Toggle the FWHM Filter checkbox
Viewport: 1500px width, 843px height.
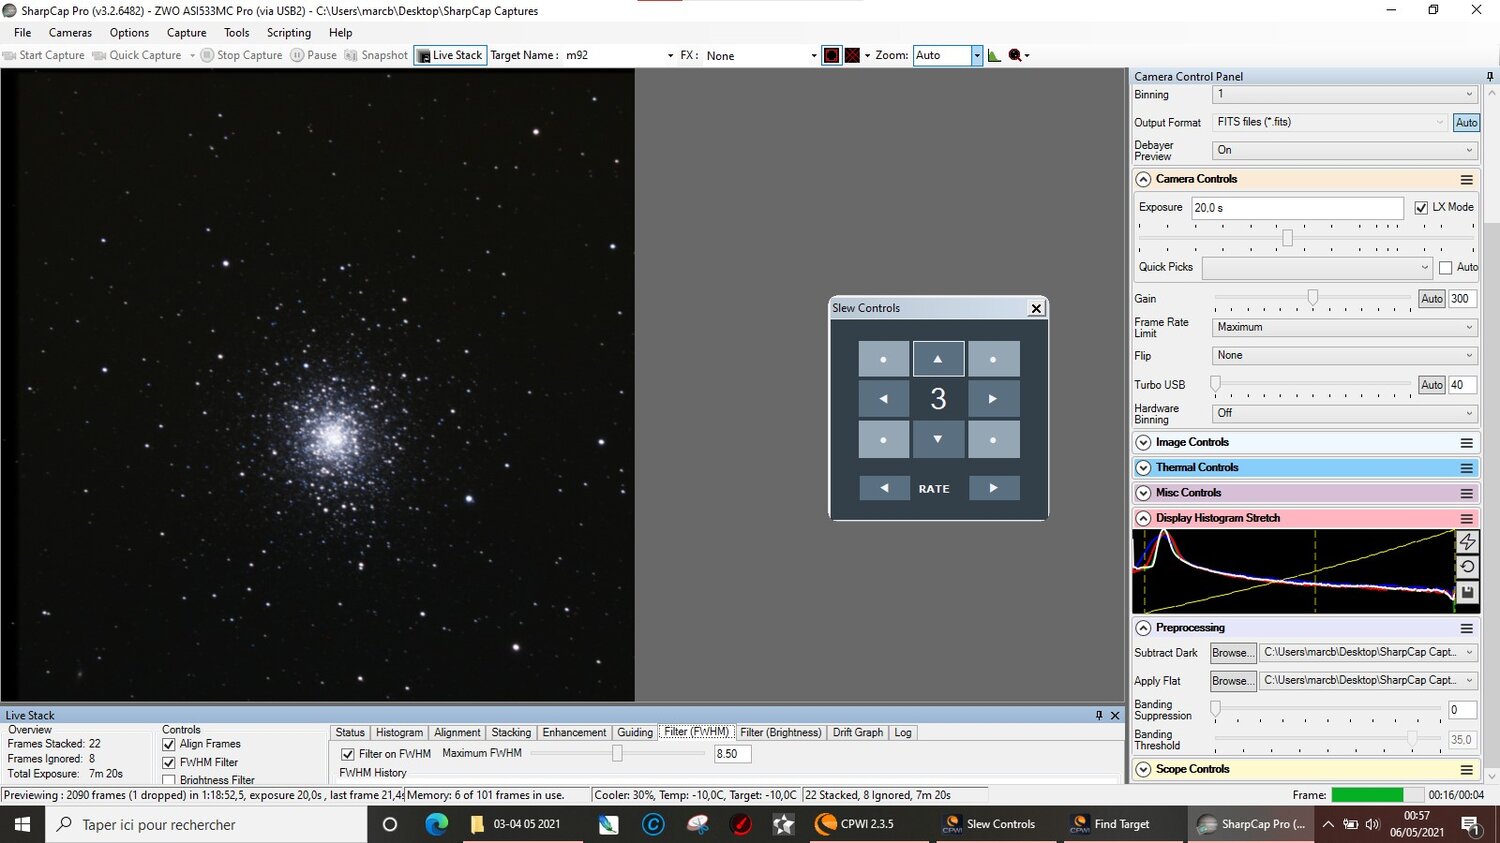coord(169,762)
